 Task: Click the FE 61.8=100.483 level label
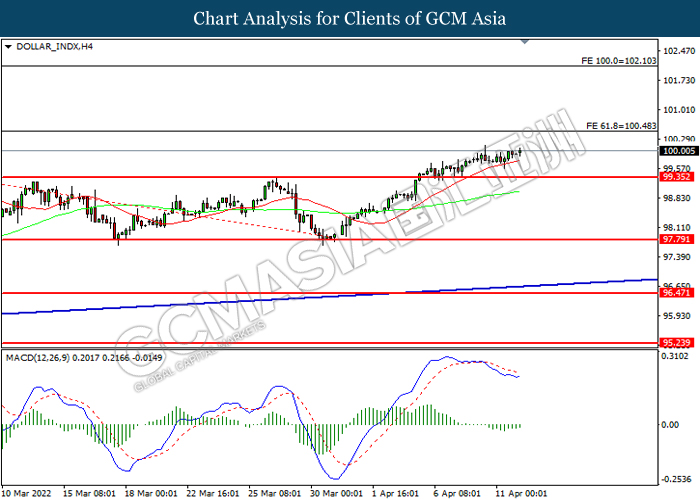621,126
